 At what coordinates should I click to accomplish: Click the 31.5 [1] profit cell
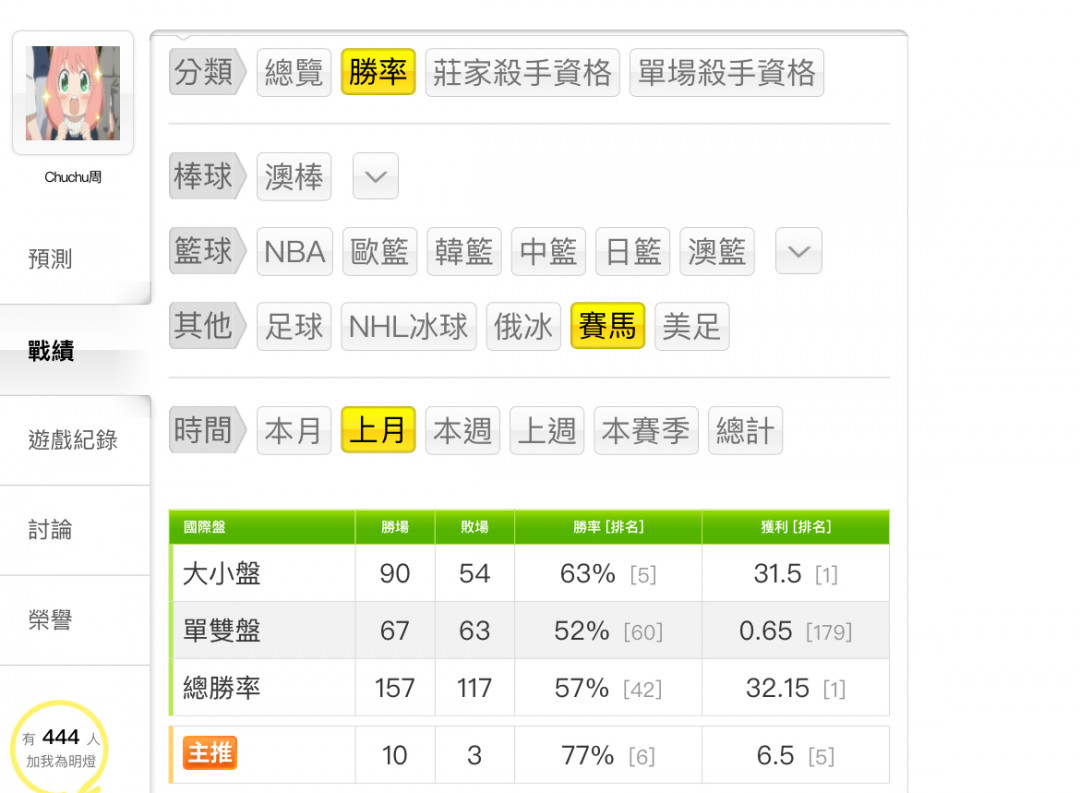click(796, 573)
